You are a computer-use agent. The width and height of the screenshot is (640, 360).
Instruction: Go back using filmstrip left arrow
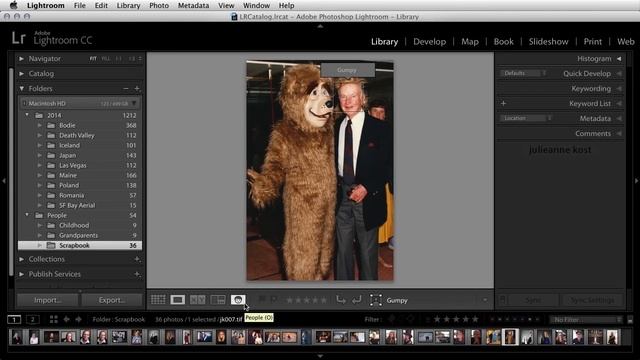[x=67, y=319]
